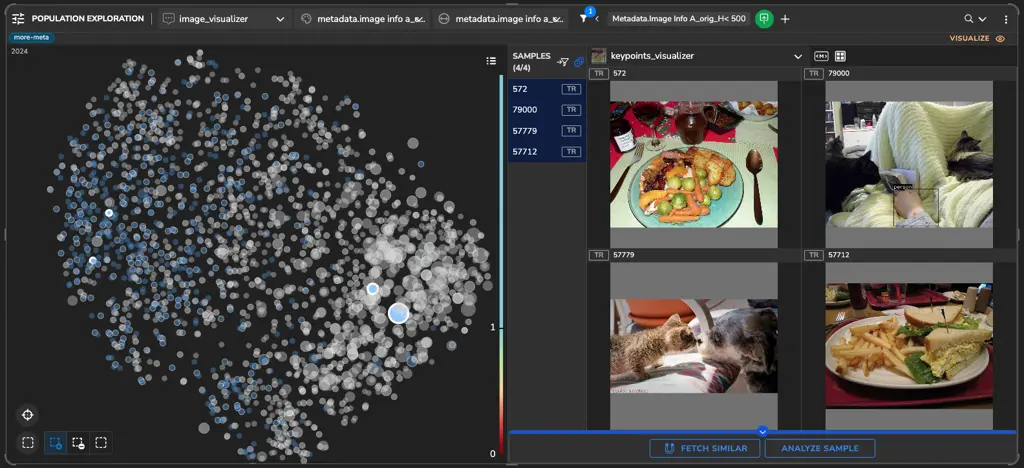
Task: Click the Fetch Similar button
Action: click(704, 448)
